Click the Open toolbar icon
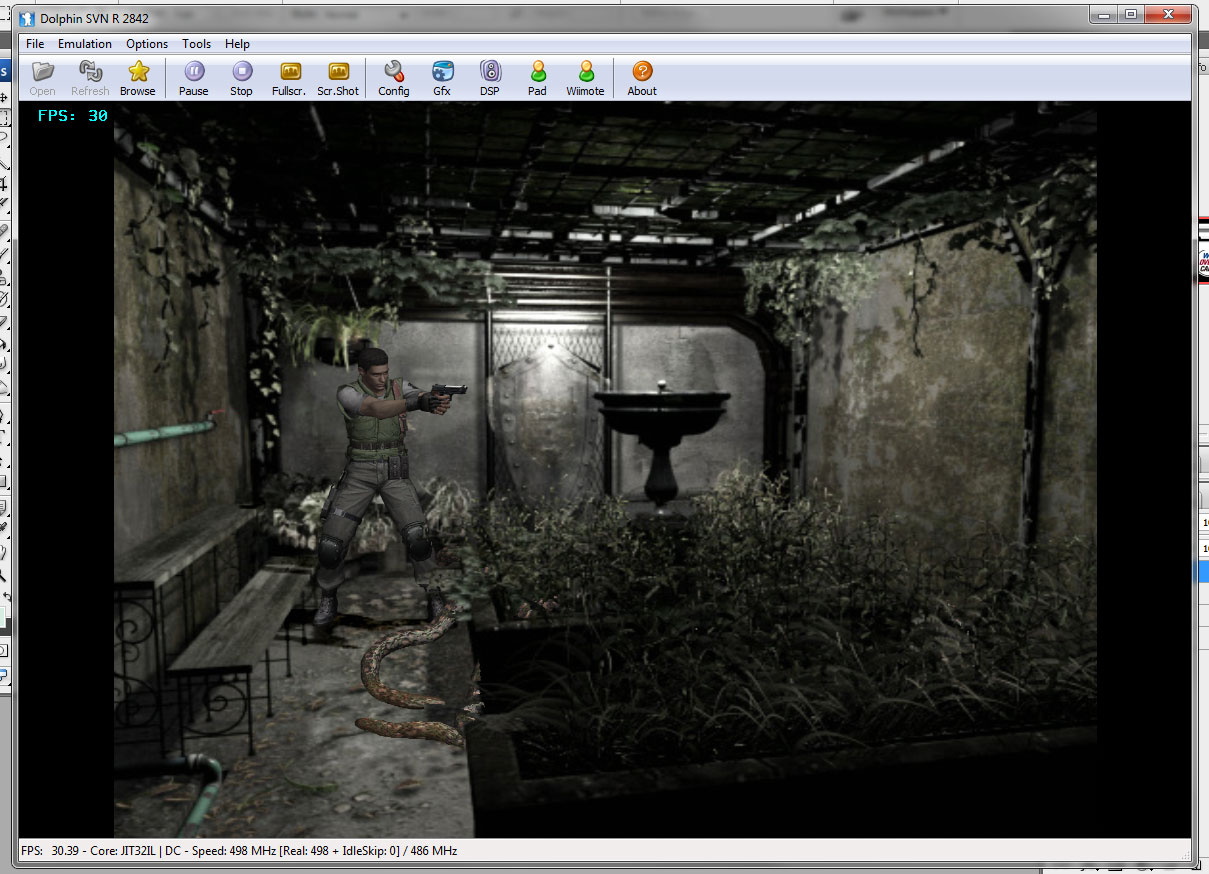Screen dimensions: 1209x874 pos(43,77)
